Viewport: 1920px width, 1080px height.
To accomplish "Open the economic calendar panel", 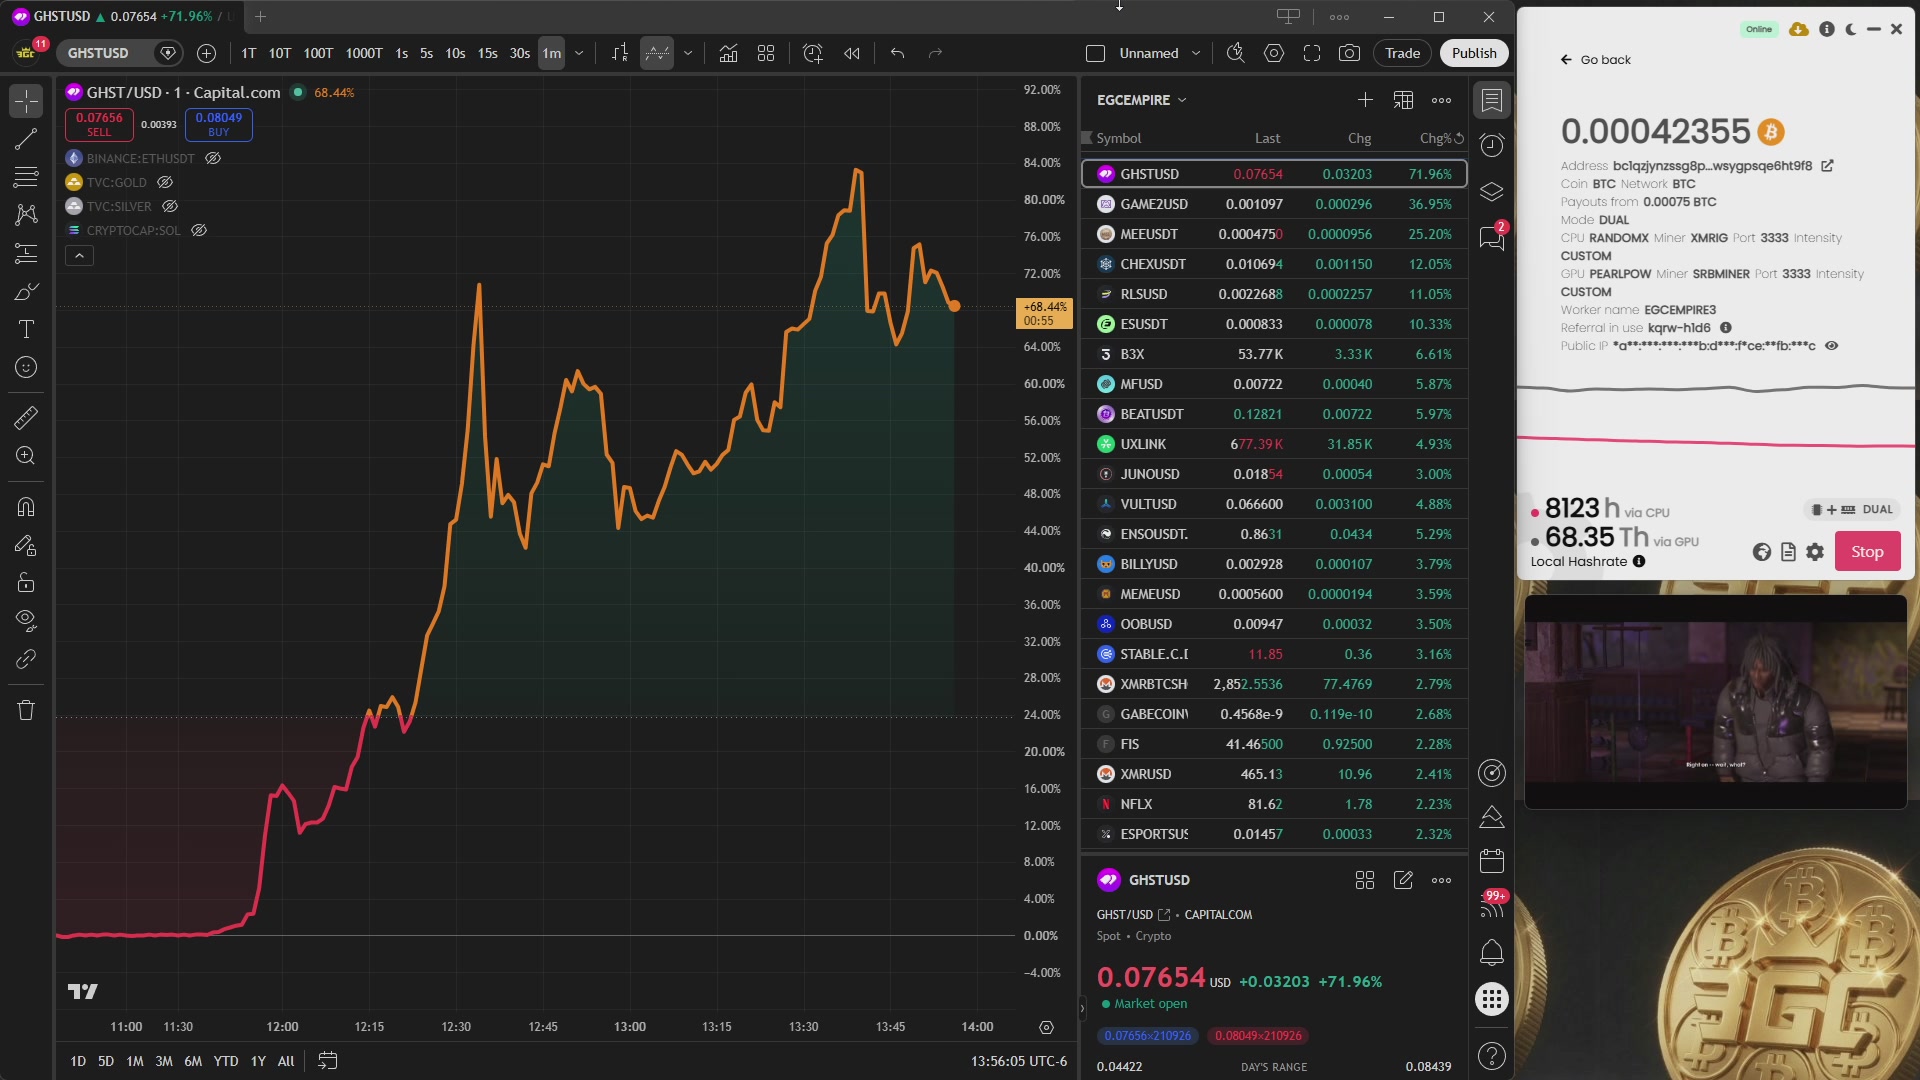I will [x=1492, y=860].
